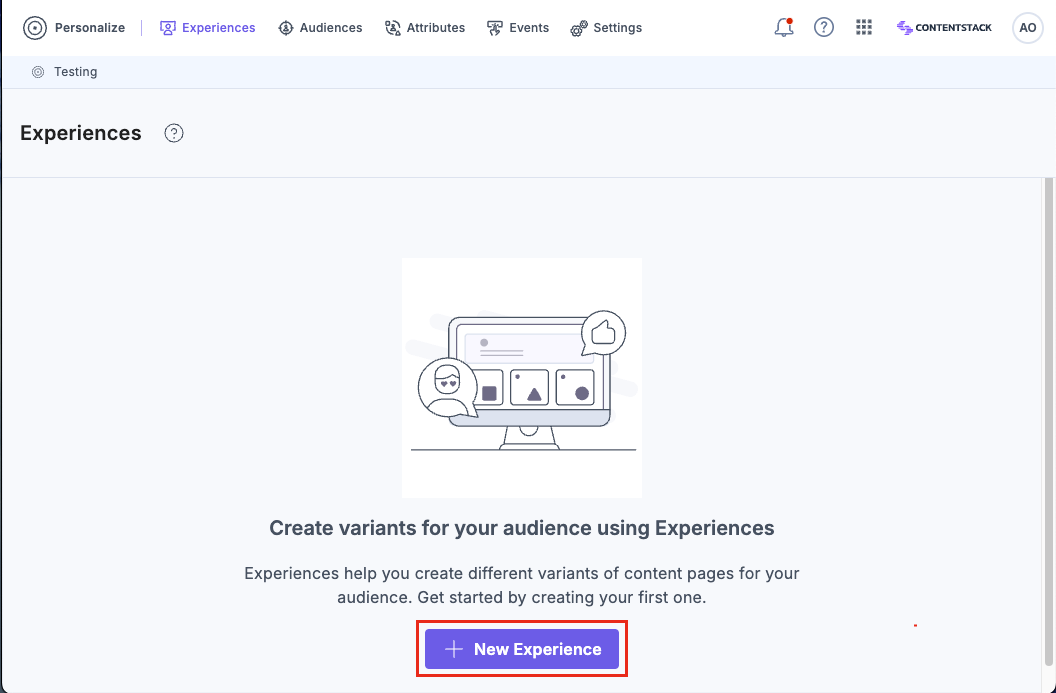This screenshot has width=1056, height=693.
Task: Click the Audiences tab icon
Action: click(286, 28)
